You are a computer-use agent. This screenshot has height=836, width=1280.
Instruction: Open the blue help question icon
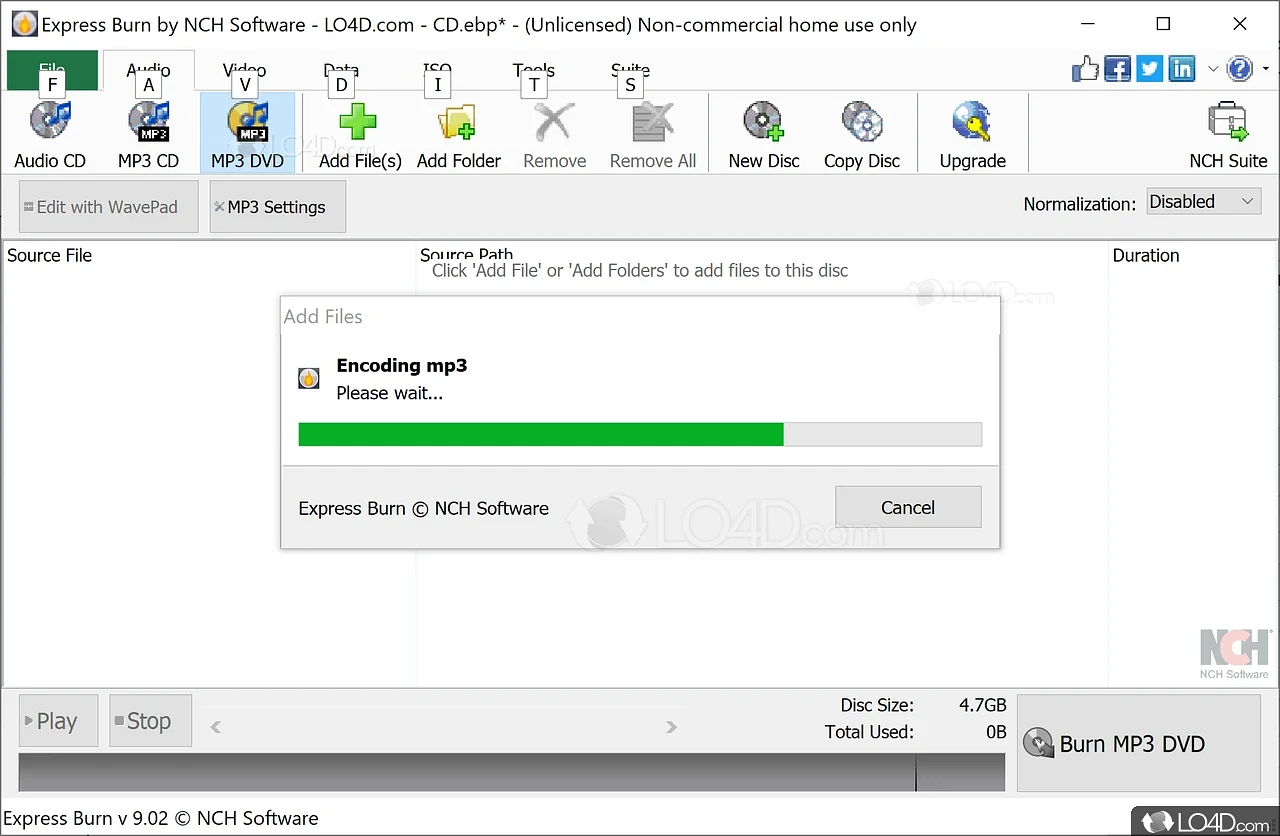click(1239, 68)
